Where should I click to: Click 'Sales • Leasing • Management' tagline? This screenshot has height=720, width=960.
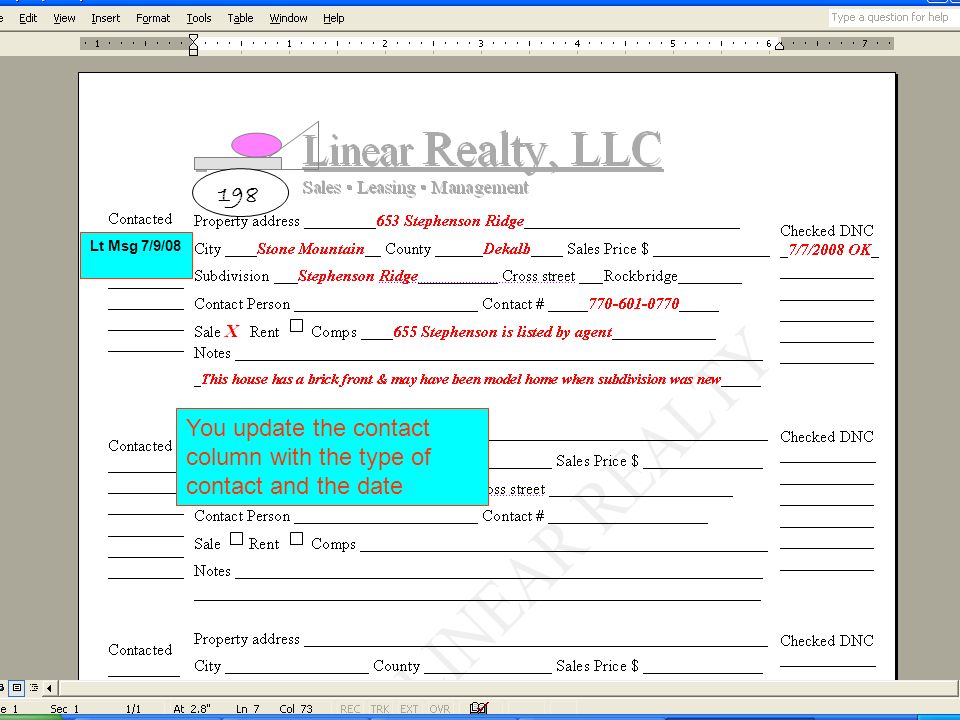pyautogui.click(x=415, y=187)
